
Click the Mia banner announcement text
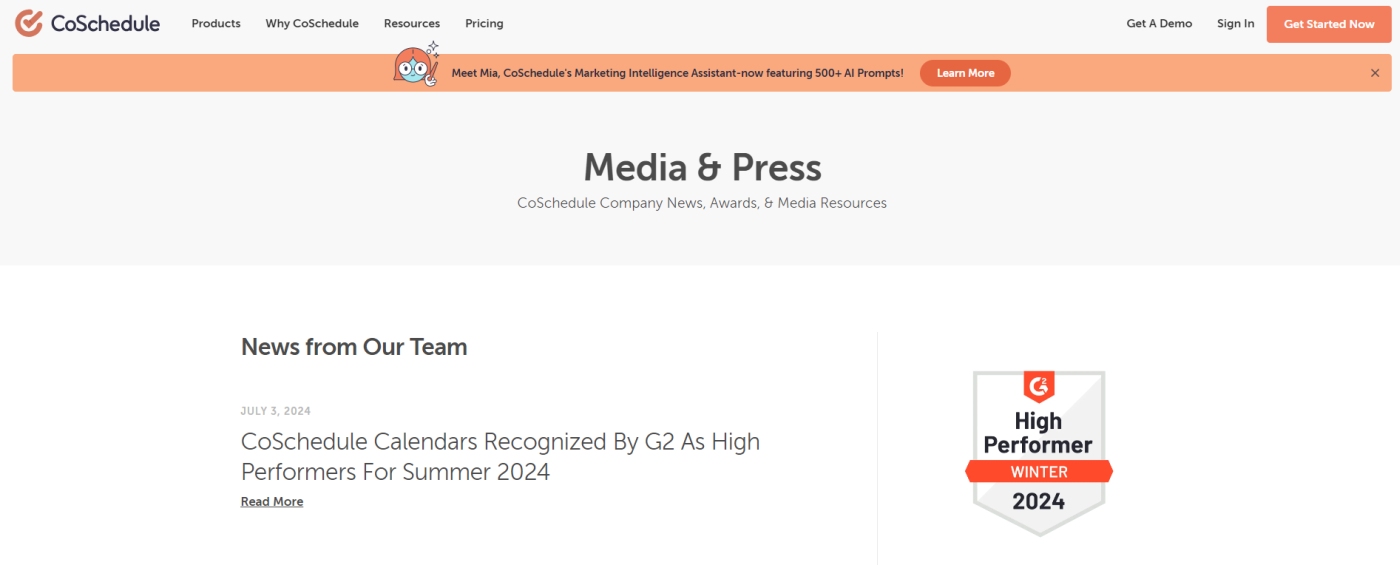(677, 73)
